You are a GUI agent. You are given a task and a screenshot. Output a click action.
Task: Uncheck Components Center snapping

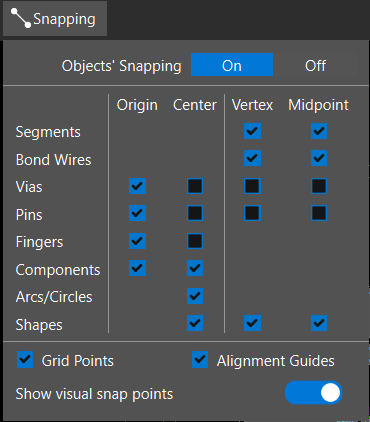195,268
